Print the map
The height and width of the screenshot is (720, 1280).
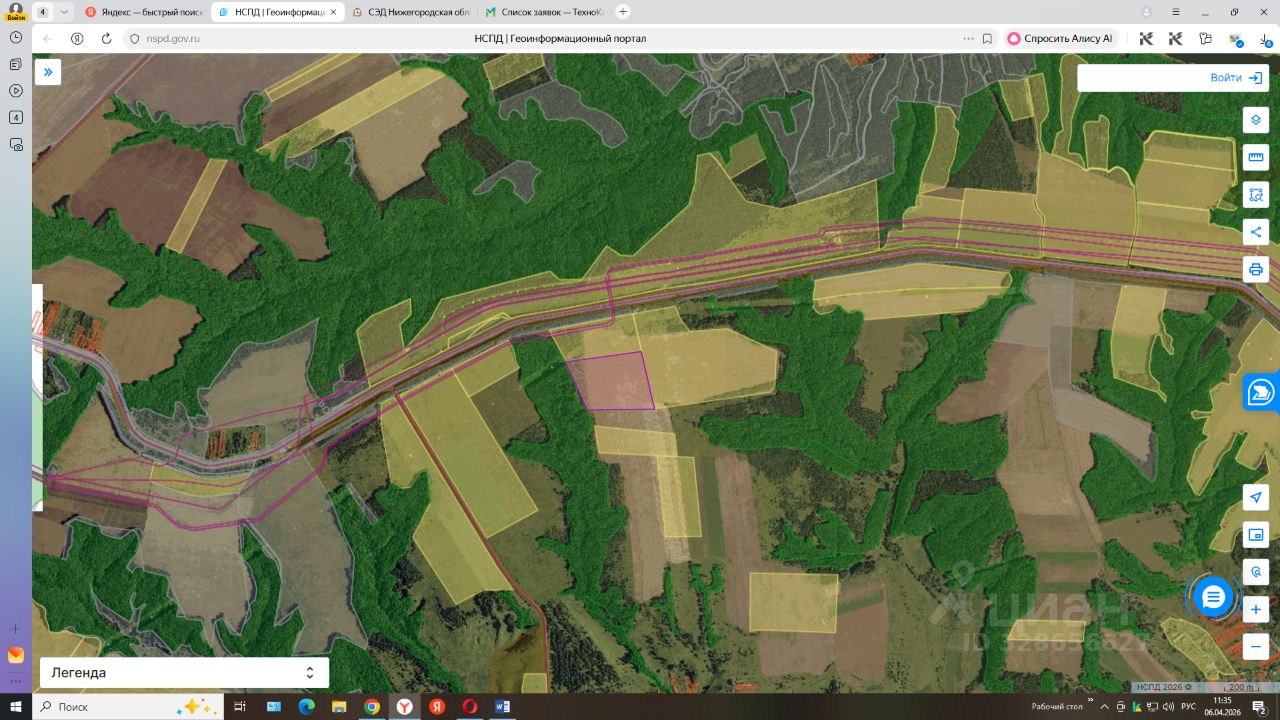pos(1256,269)
